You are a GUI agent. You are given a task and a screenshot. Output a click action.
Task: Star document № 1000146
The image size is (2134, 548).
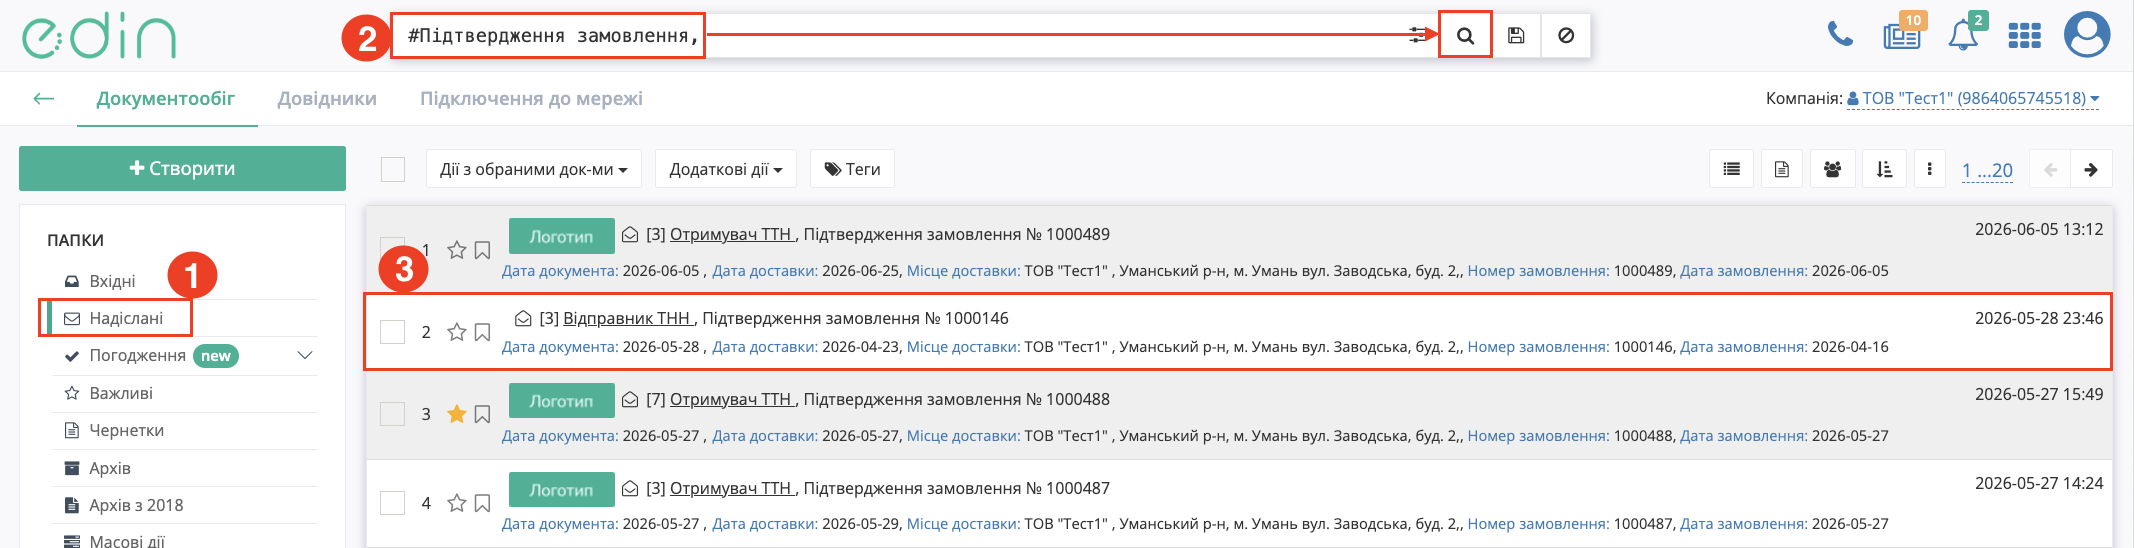pyautogui.click(x=457, y=331)
